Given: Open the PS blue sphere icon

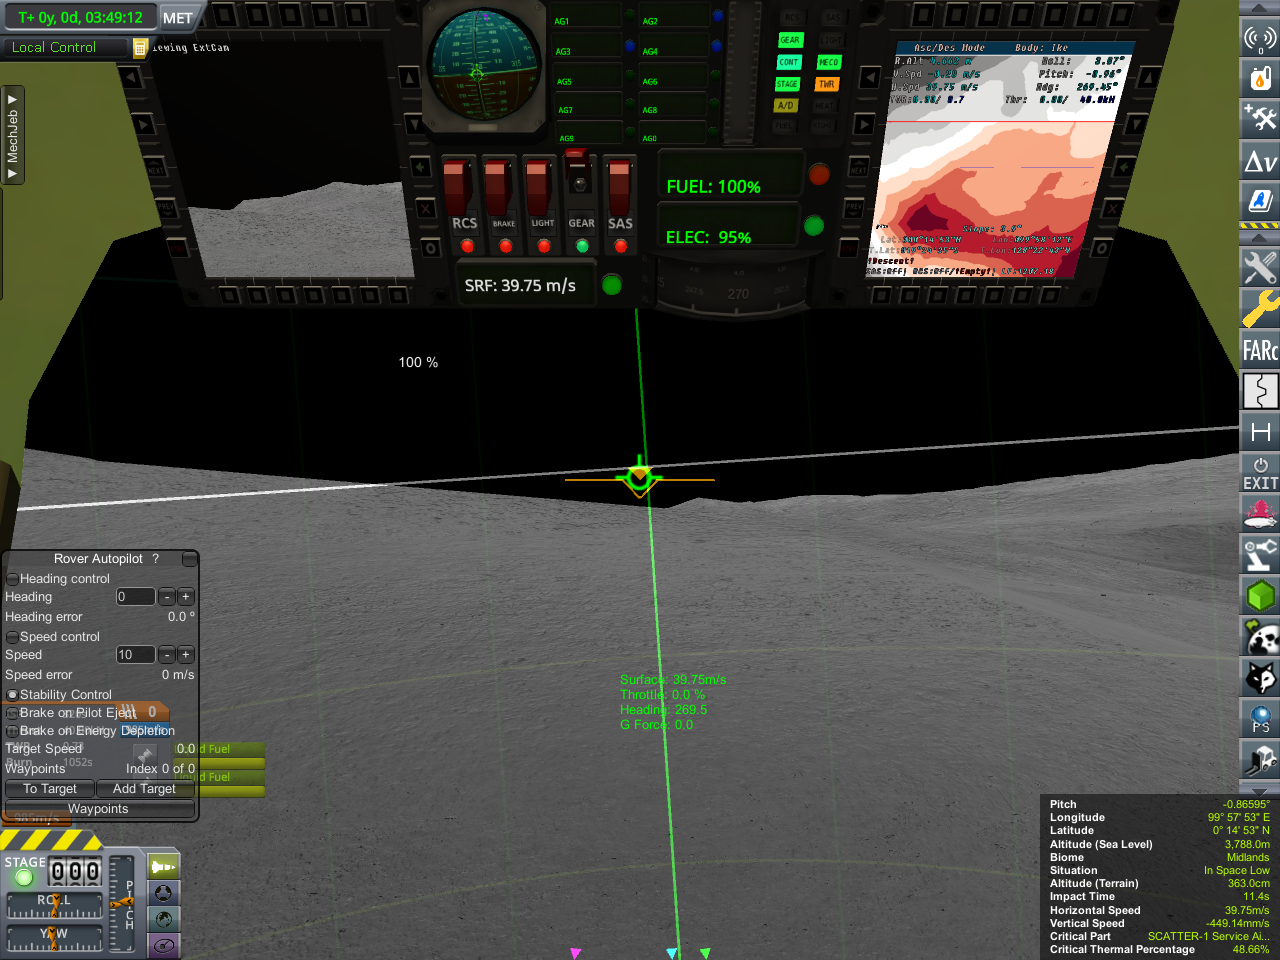Looking at the screenshot, I should 1259,719.
